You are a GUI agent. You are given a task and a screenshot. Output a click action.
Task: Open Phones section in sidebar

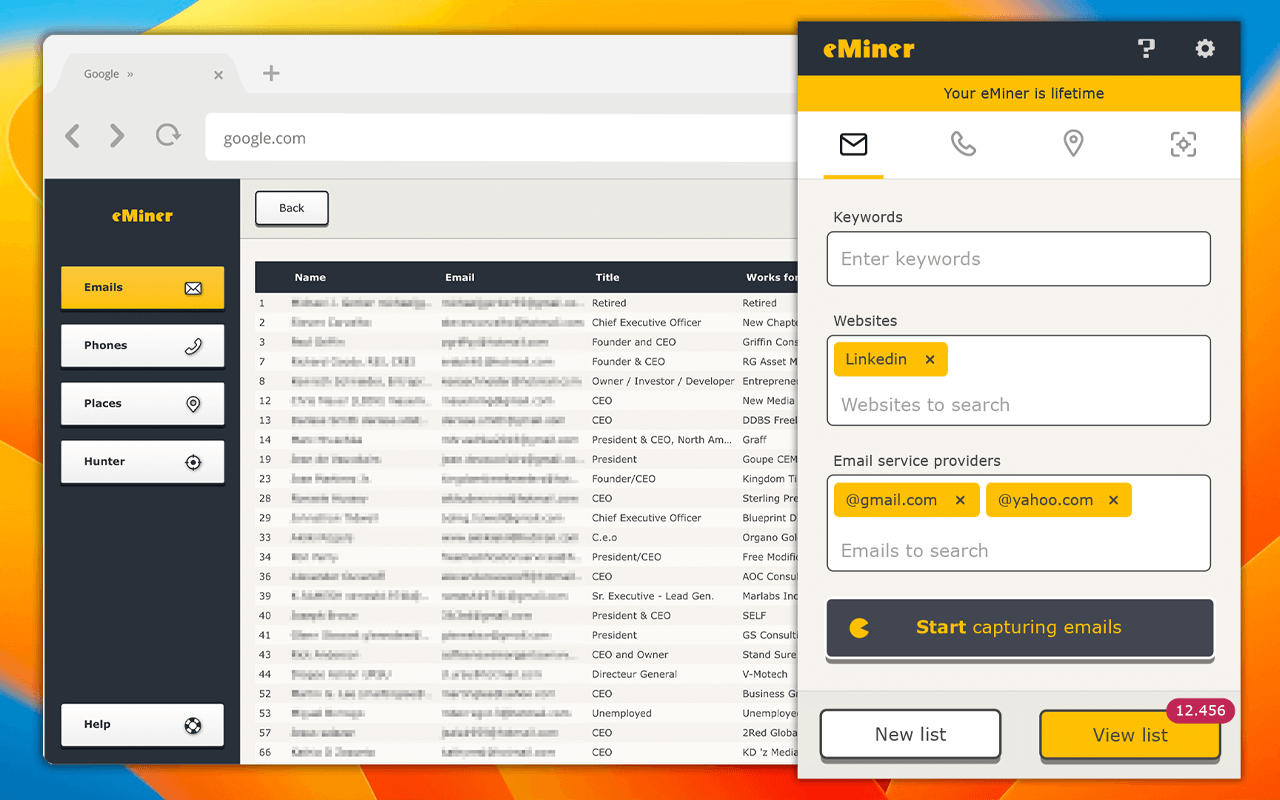tap(142, 346)
